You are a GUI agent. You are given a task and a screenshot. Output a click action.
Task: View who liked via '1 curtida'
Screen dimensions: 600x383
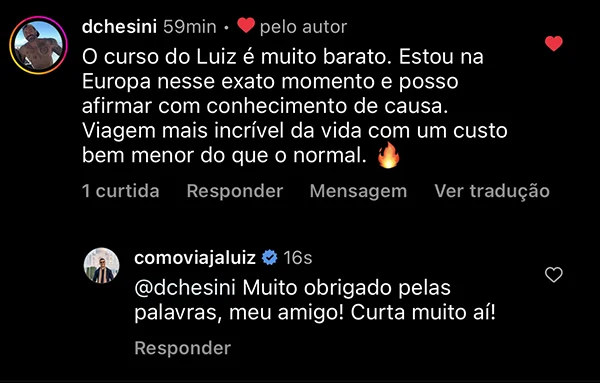pos(121,191)
